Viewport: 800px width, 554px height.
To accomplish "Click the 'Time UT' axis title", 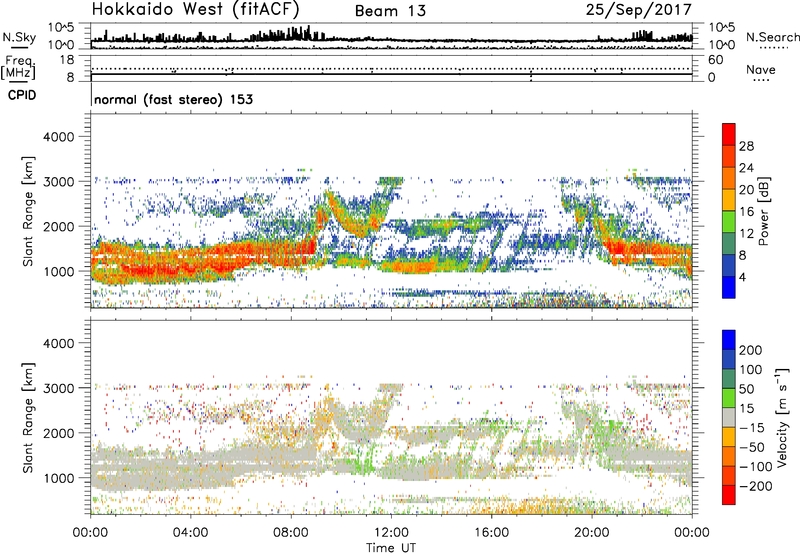I will pyautogui.click(x=391, y=547).
